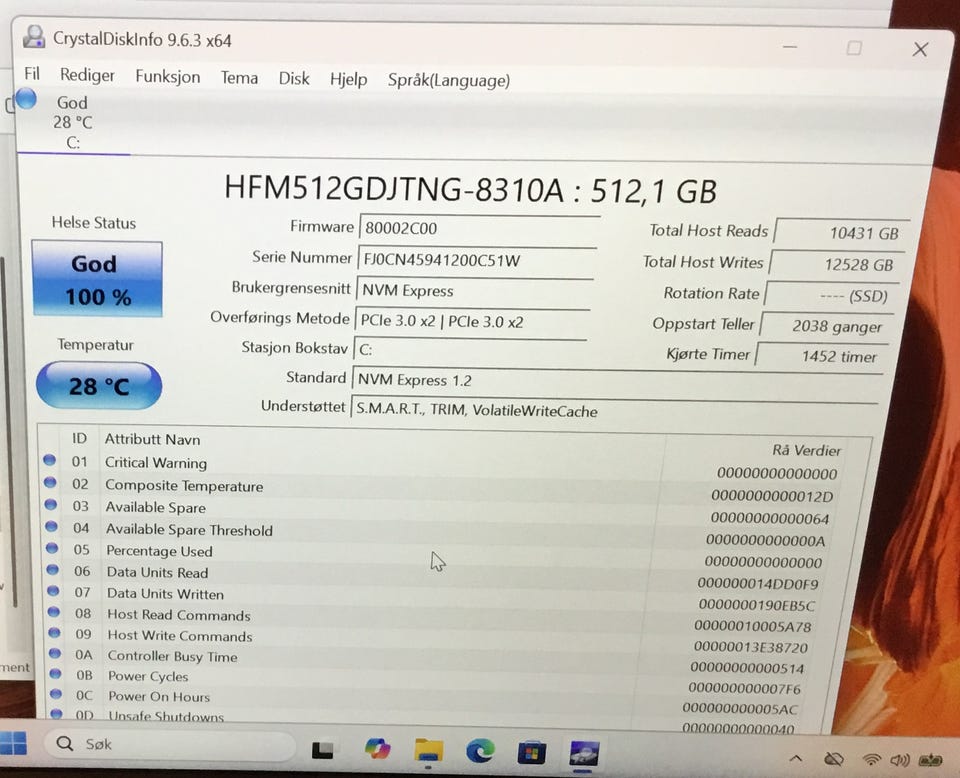Click the blue status dot beside the disk tab
The image size is (960, 778).
coord(26,99)
